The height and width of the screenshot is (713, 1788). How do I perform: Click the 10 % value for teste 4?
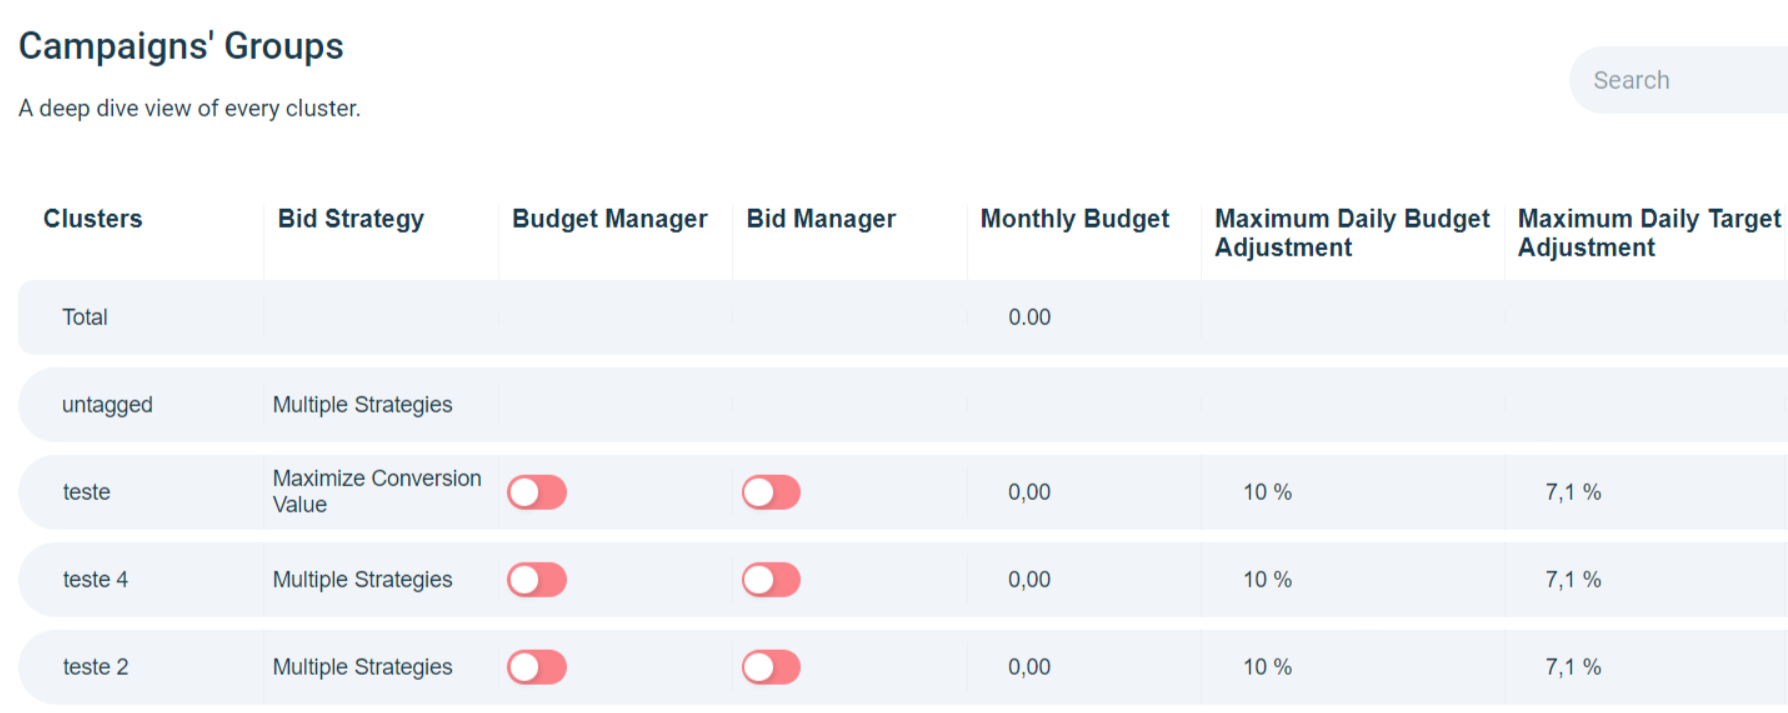pos(1267,580)
